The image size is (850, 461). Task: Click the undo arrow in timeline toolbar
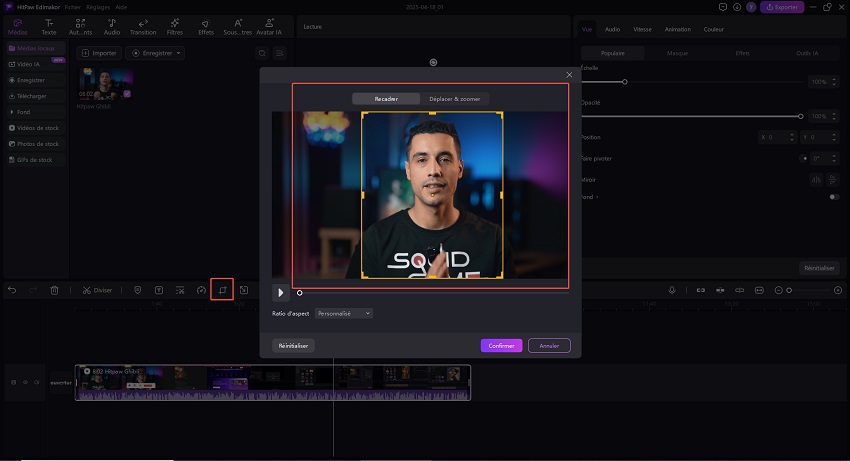tap(12, 290)
